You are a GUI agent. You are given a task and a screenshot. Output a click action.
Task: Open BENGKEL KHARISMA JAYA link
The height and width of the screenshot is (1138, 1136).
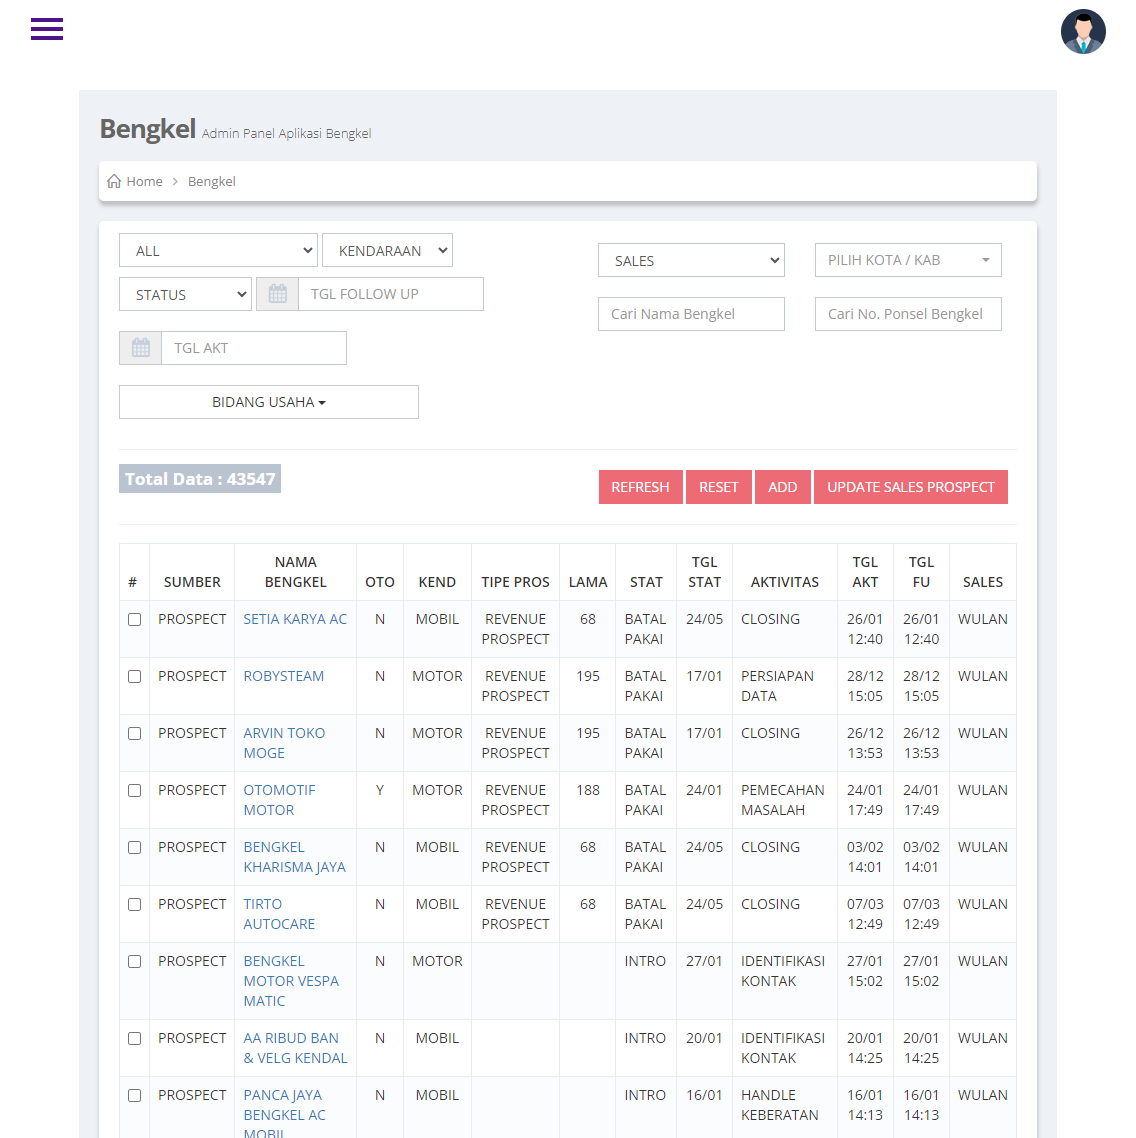point(294,857)
